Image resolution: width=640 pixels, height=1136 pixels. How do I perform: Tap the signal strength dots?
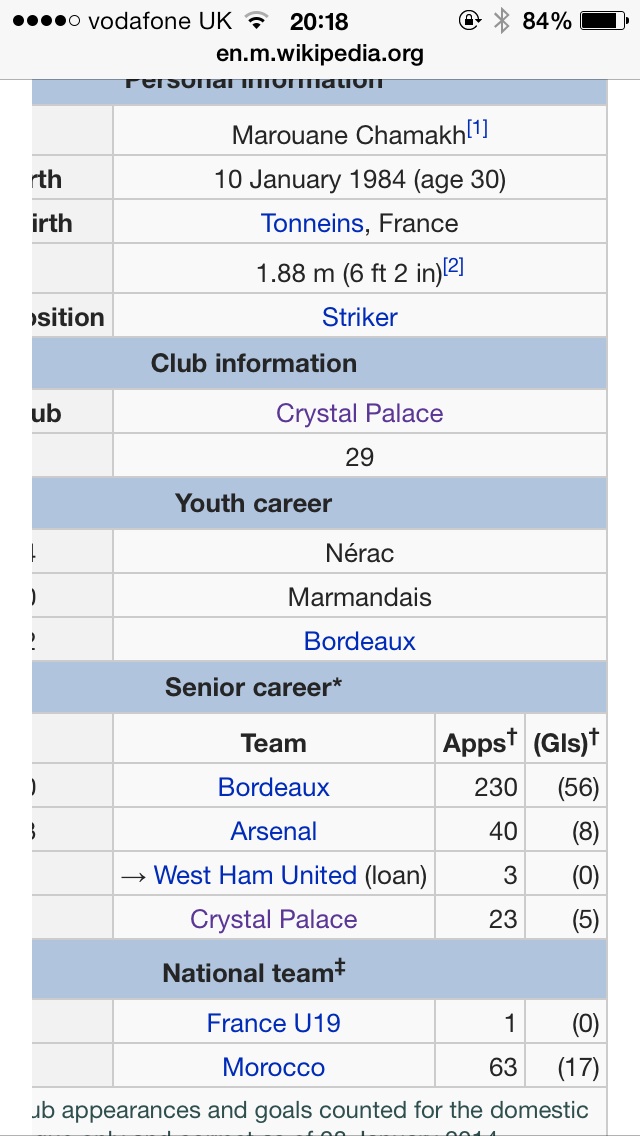[42, 21]
